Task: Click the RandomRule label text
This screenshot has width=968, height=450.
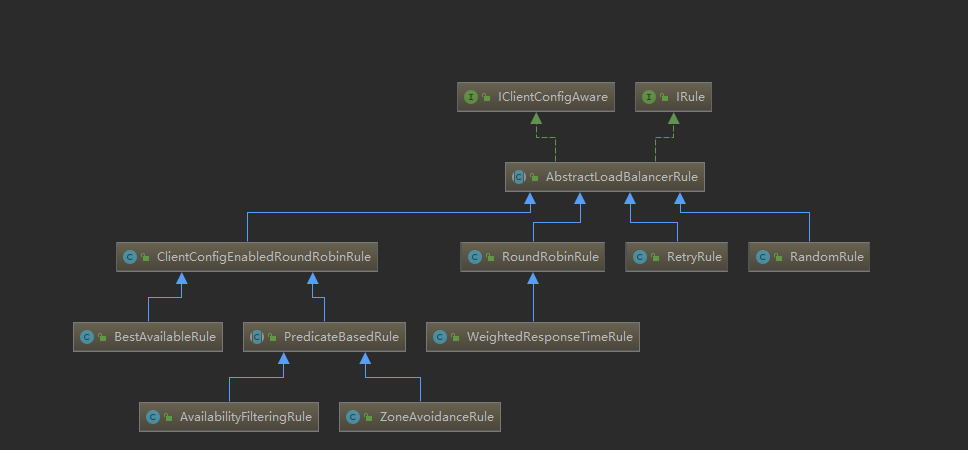Action: pos(827,257)
